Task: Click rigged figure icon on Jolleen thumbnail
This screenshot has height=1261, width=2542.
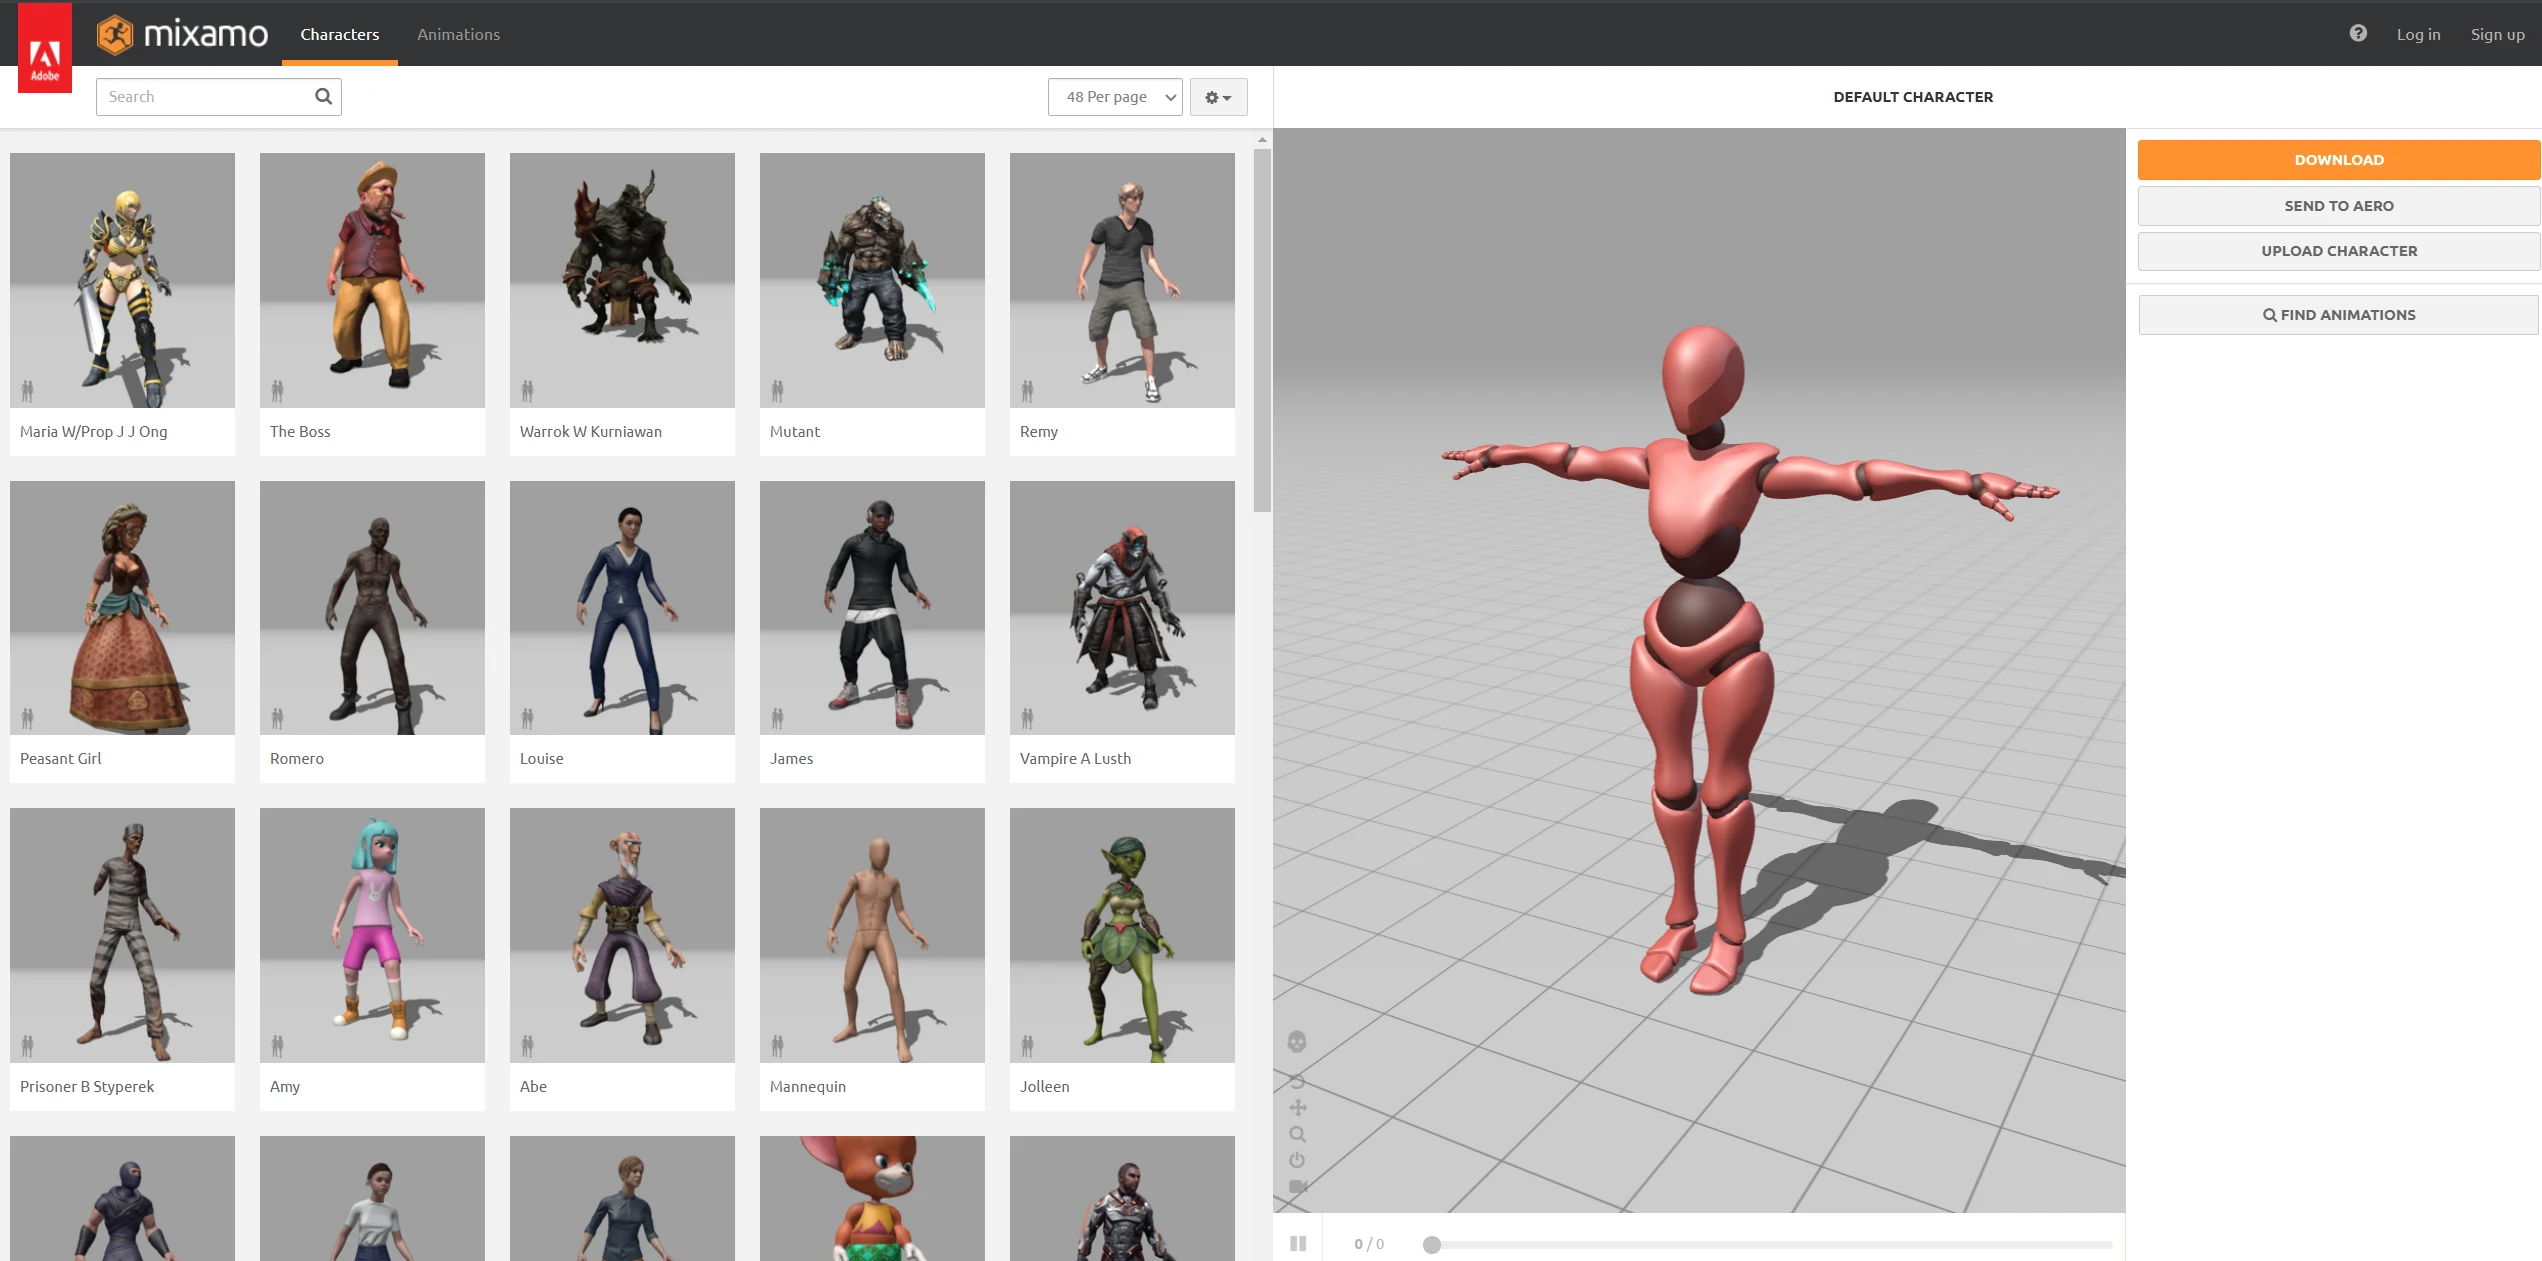Action: point(1027,1046)
